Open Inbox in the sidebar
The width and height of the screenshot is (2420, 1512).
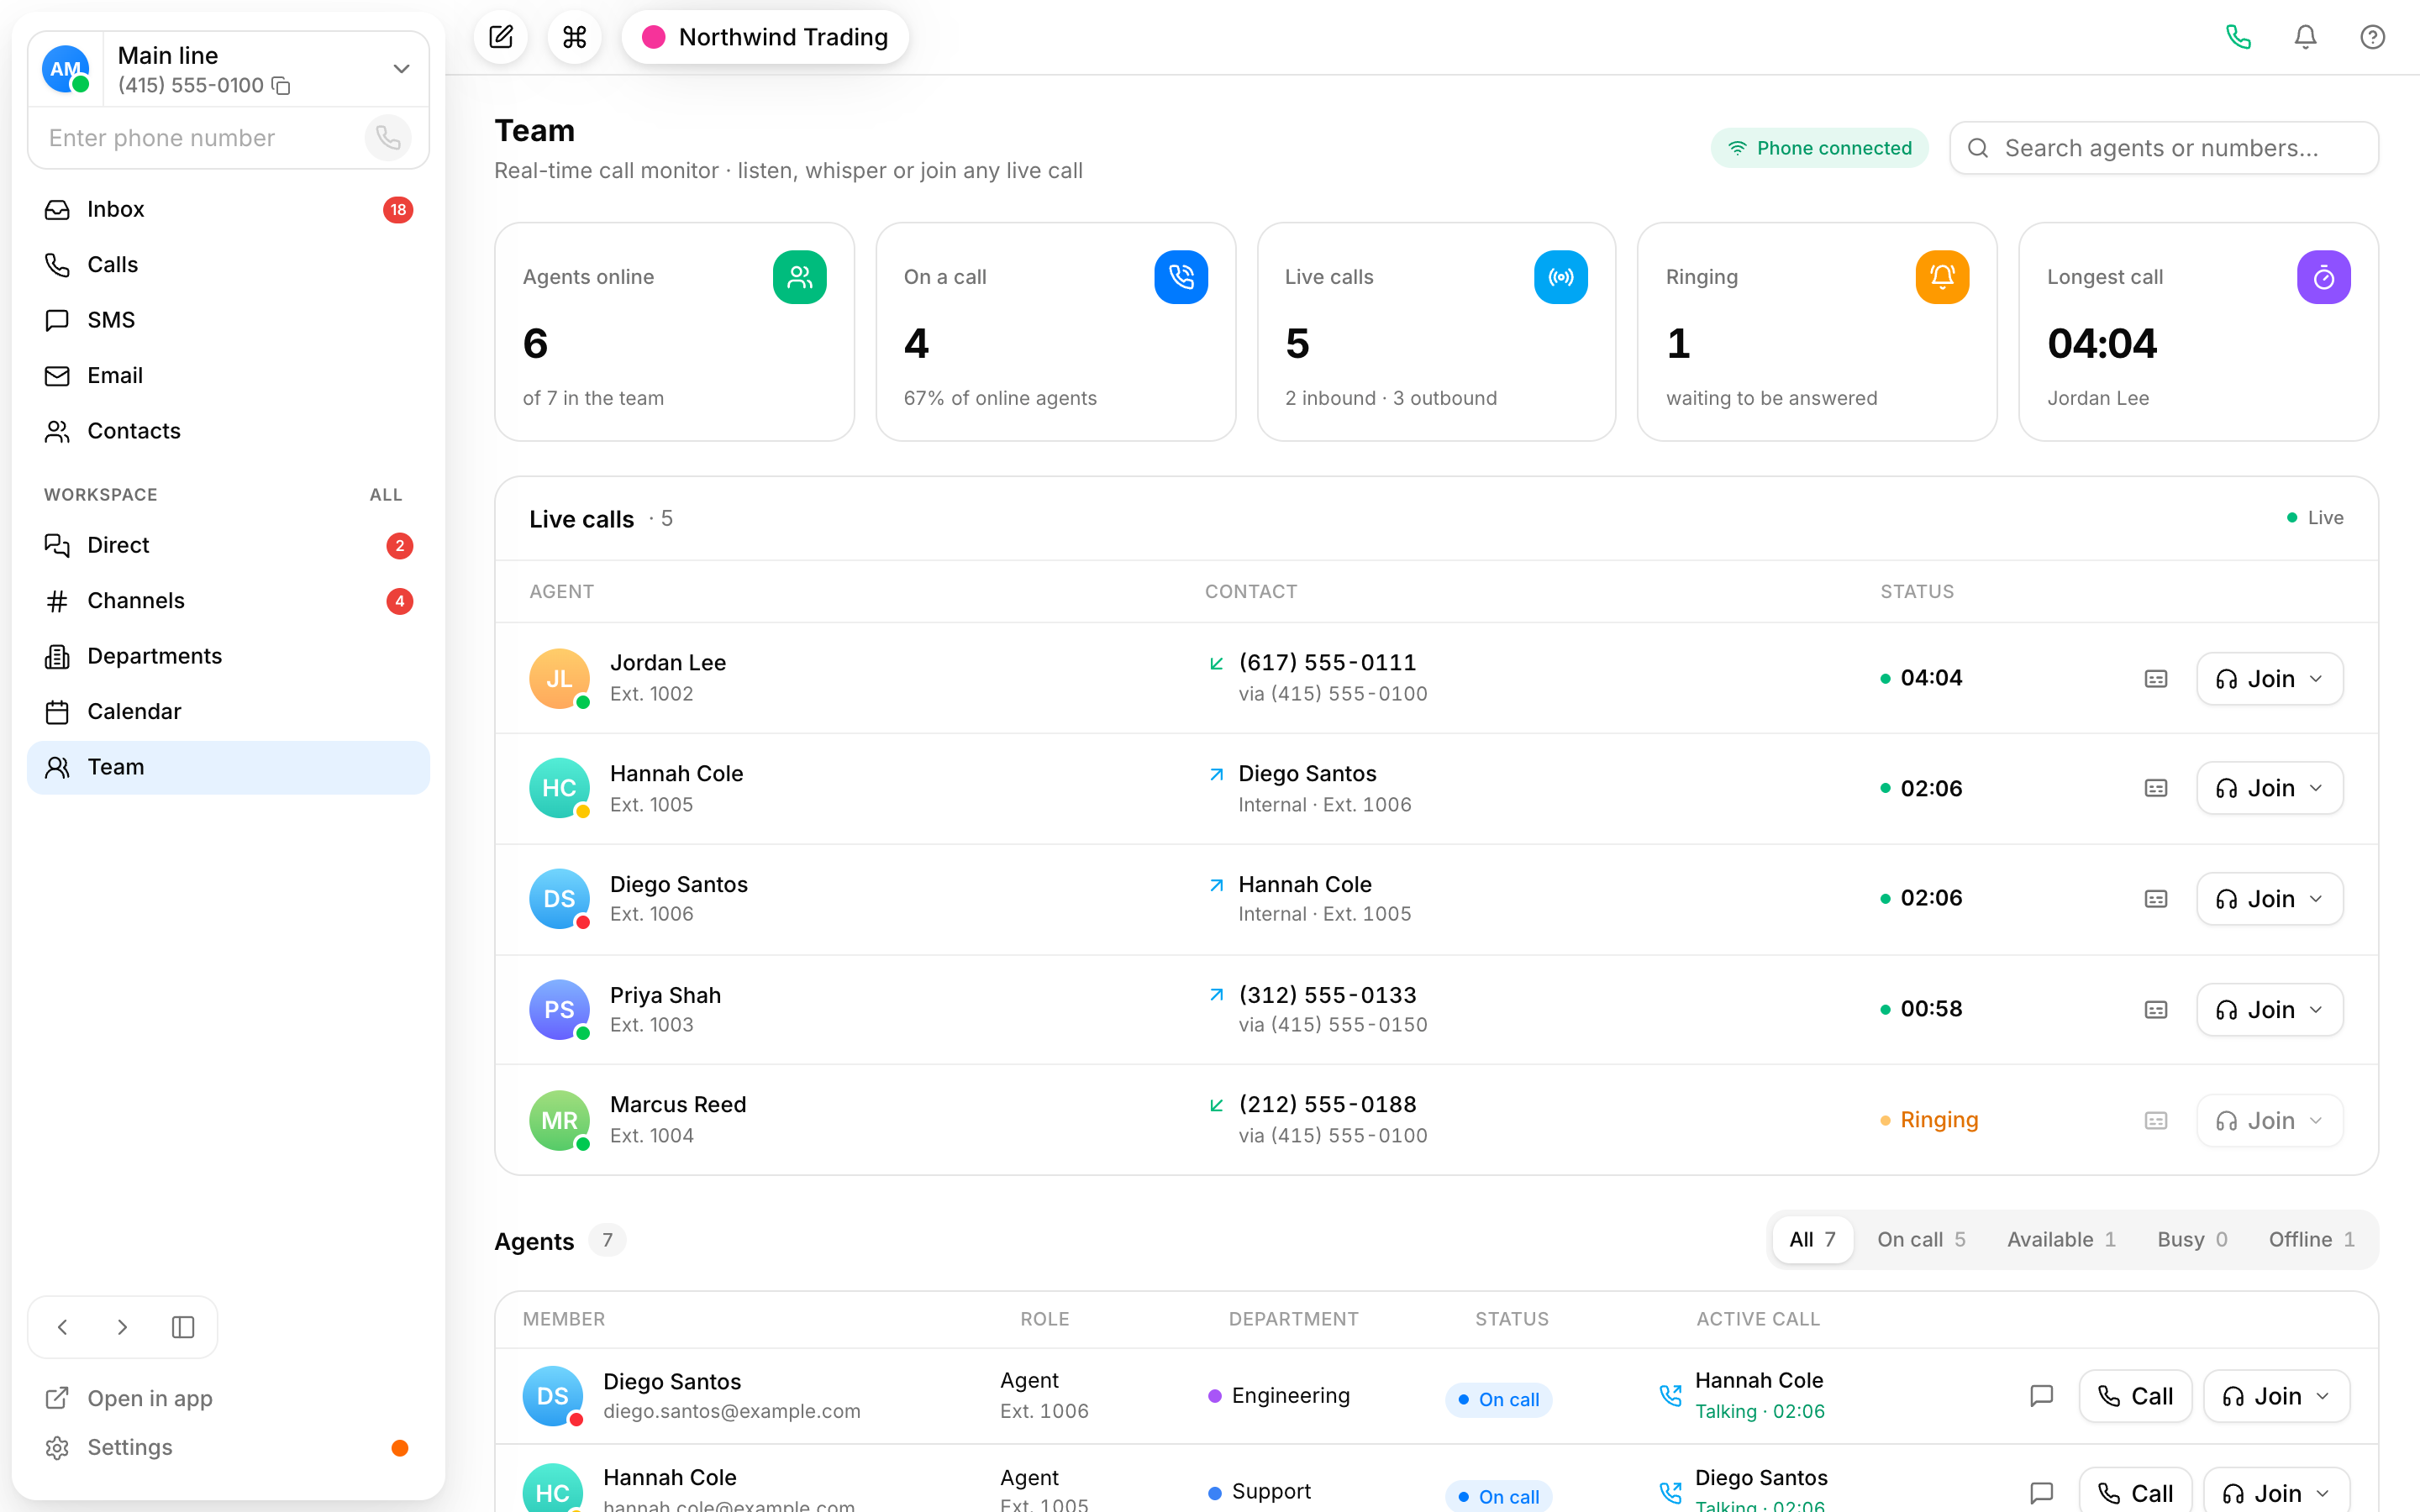pyautogui.click(x=229, y=209)
